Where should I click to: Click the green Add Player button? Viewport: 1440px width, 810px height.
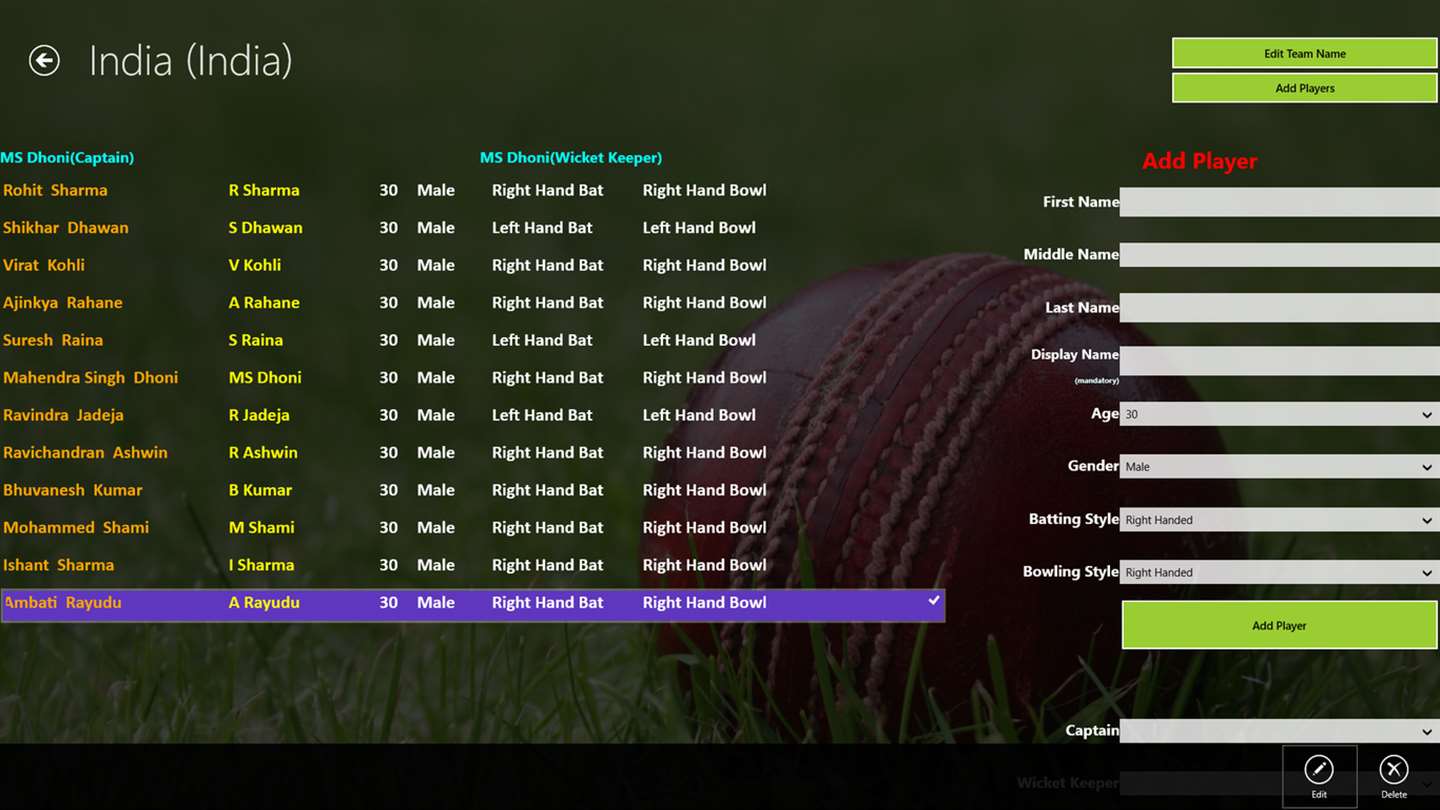coord(1280,626)
